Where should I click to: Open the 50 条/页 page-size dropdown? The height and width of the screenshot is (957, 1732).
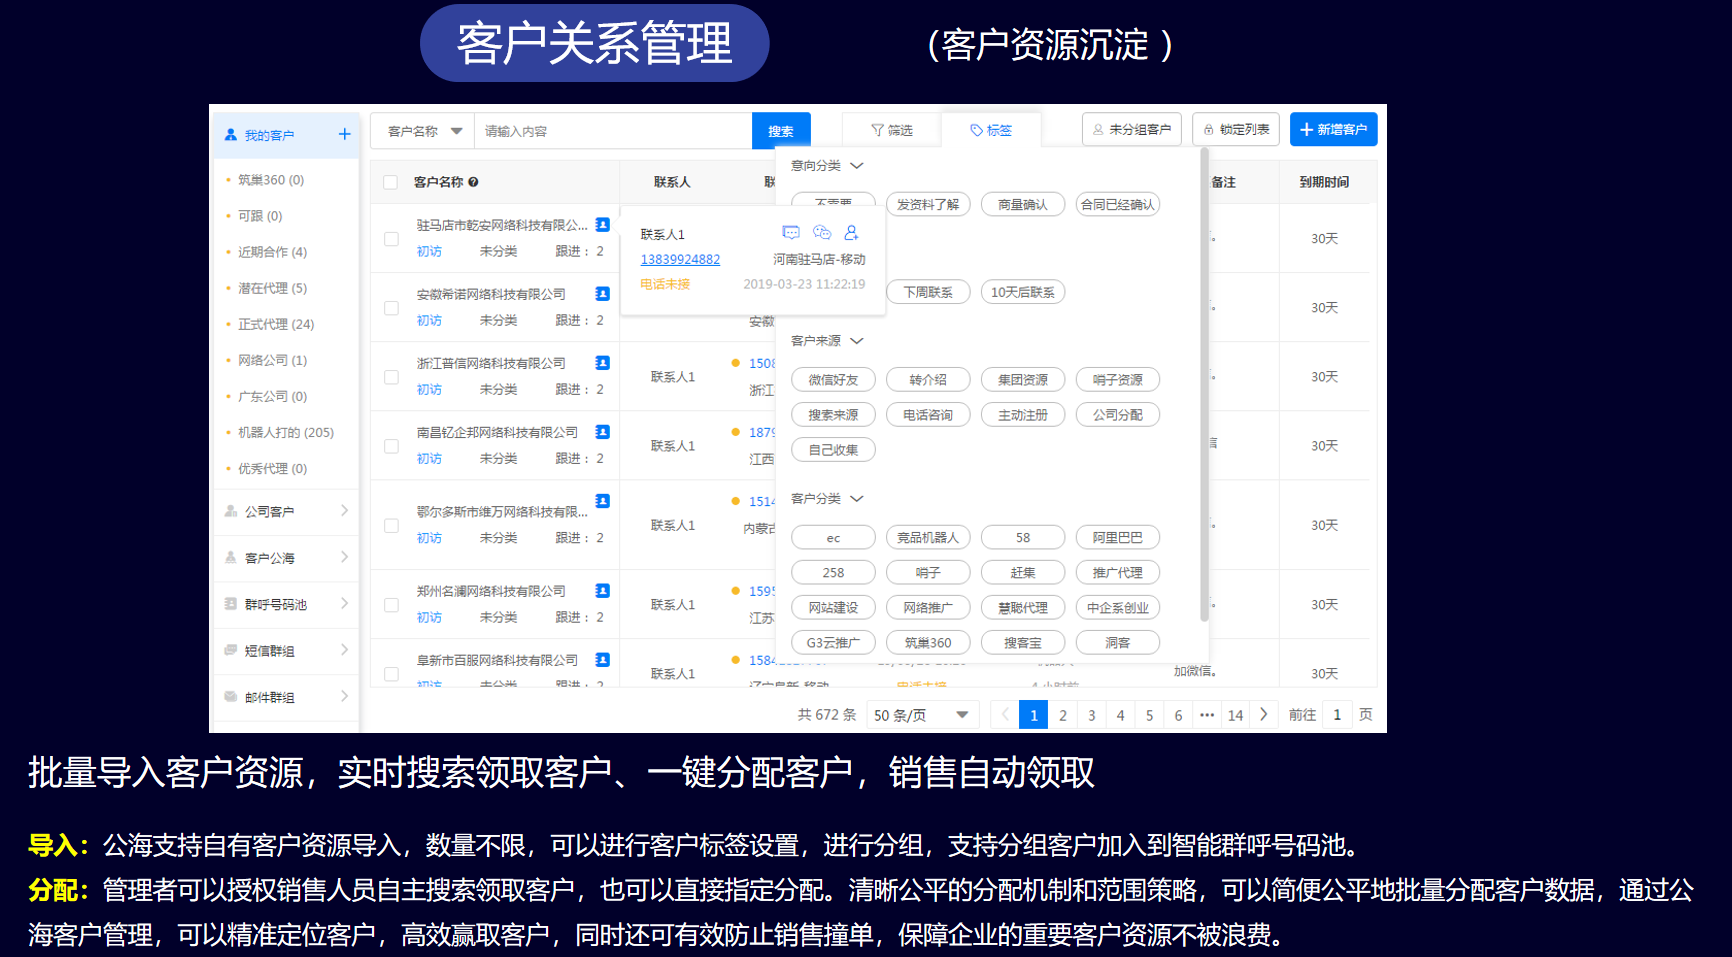(x=921, y=715)
